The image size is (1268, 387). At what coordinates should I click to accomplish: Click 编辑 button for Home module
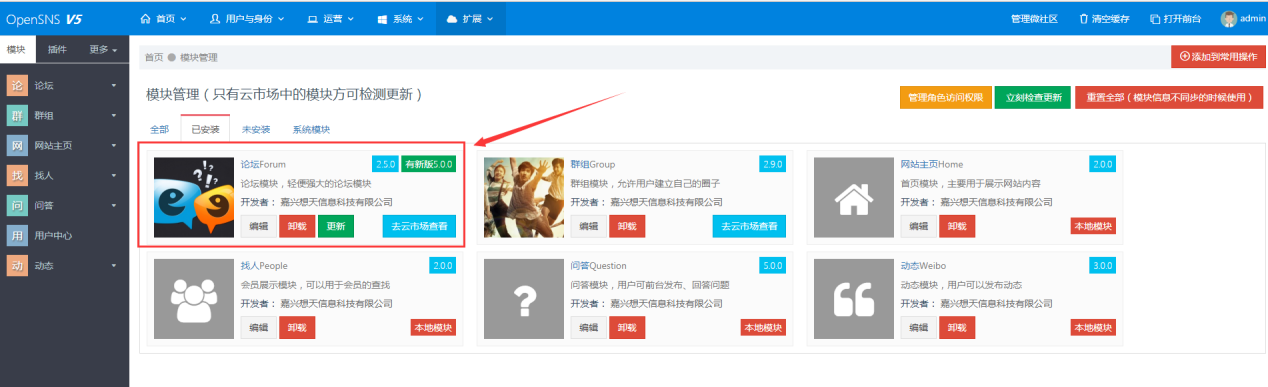click(918, 226)
